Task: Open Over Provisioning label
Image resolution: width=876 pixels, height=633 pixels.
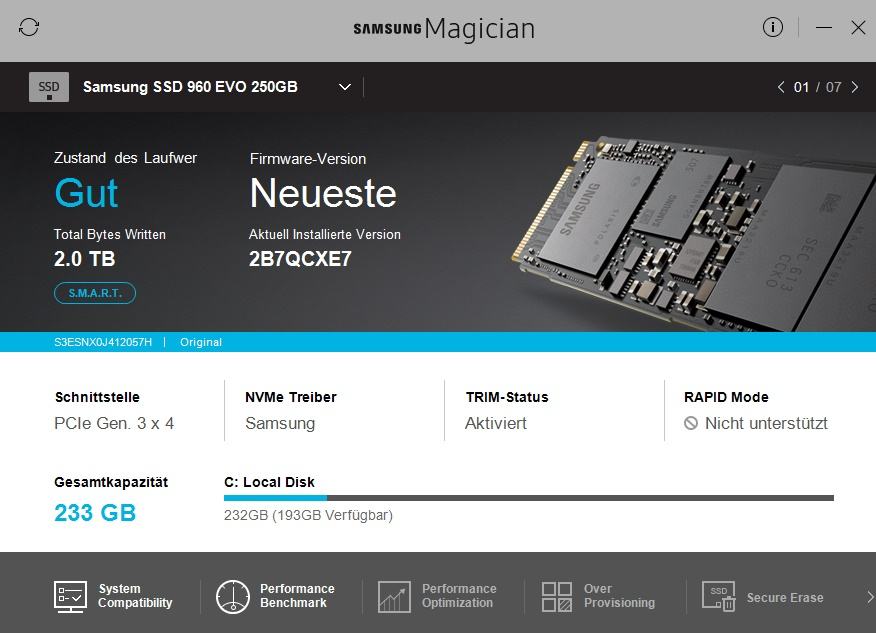Action: pos(620,596)
